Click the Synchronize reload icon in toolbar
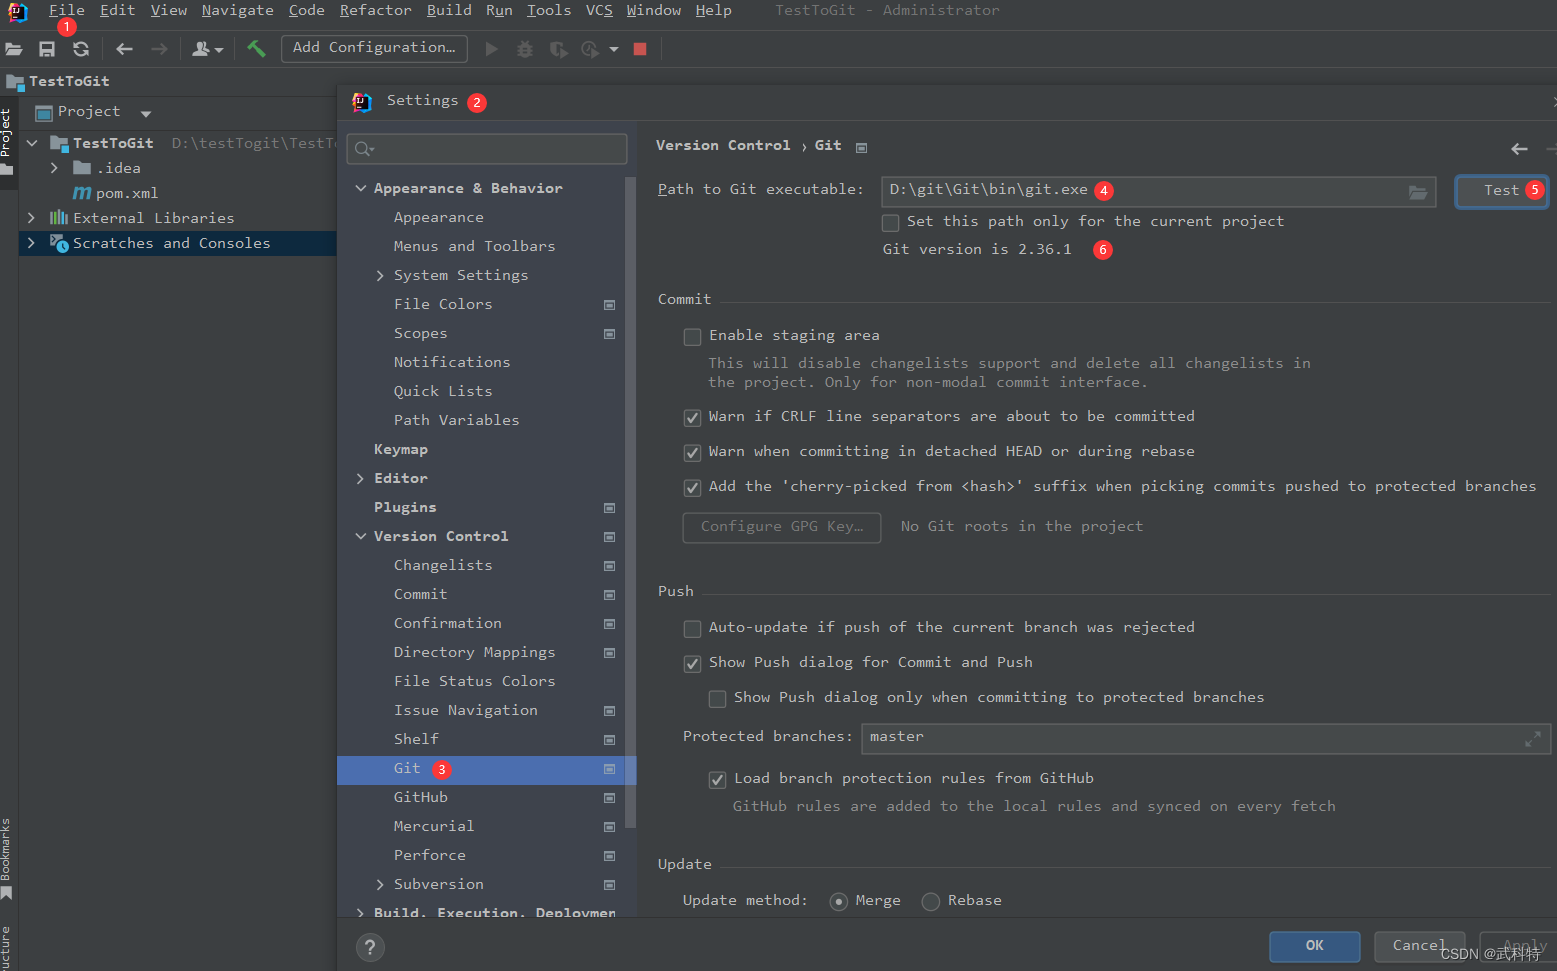The width and height of the screenshot is (1557, 971). (x=81, y=49)
